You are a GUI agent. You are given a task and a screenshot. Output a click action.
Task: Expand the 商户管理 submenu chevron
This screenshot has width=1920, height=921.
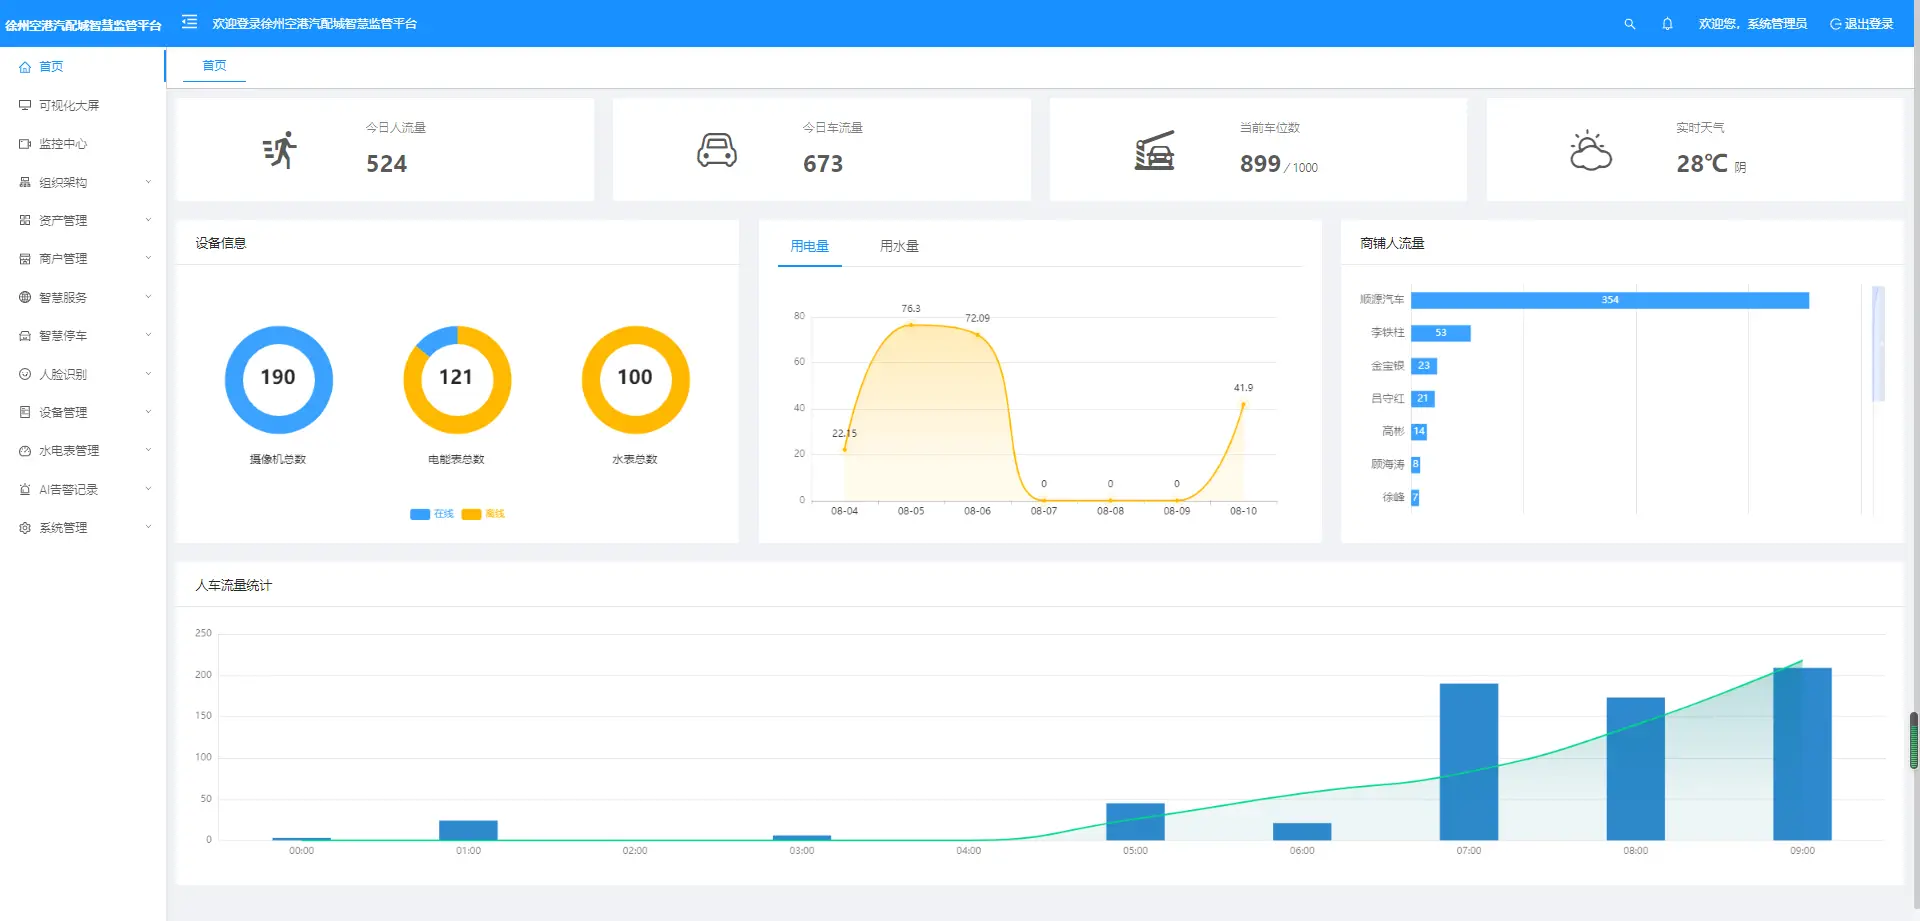pos(148,258)
